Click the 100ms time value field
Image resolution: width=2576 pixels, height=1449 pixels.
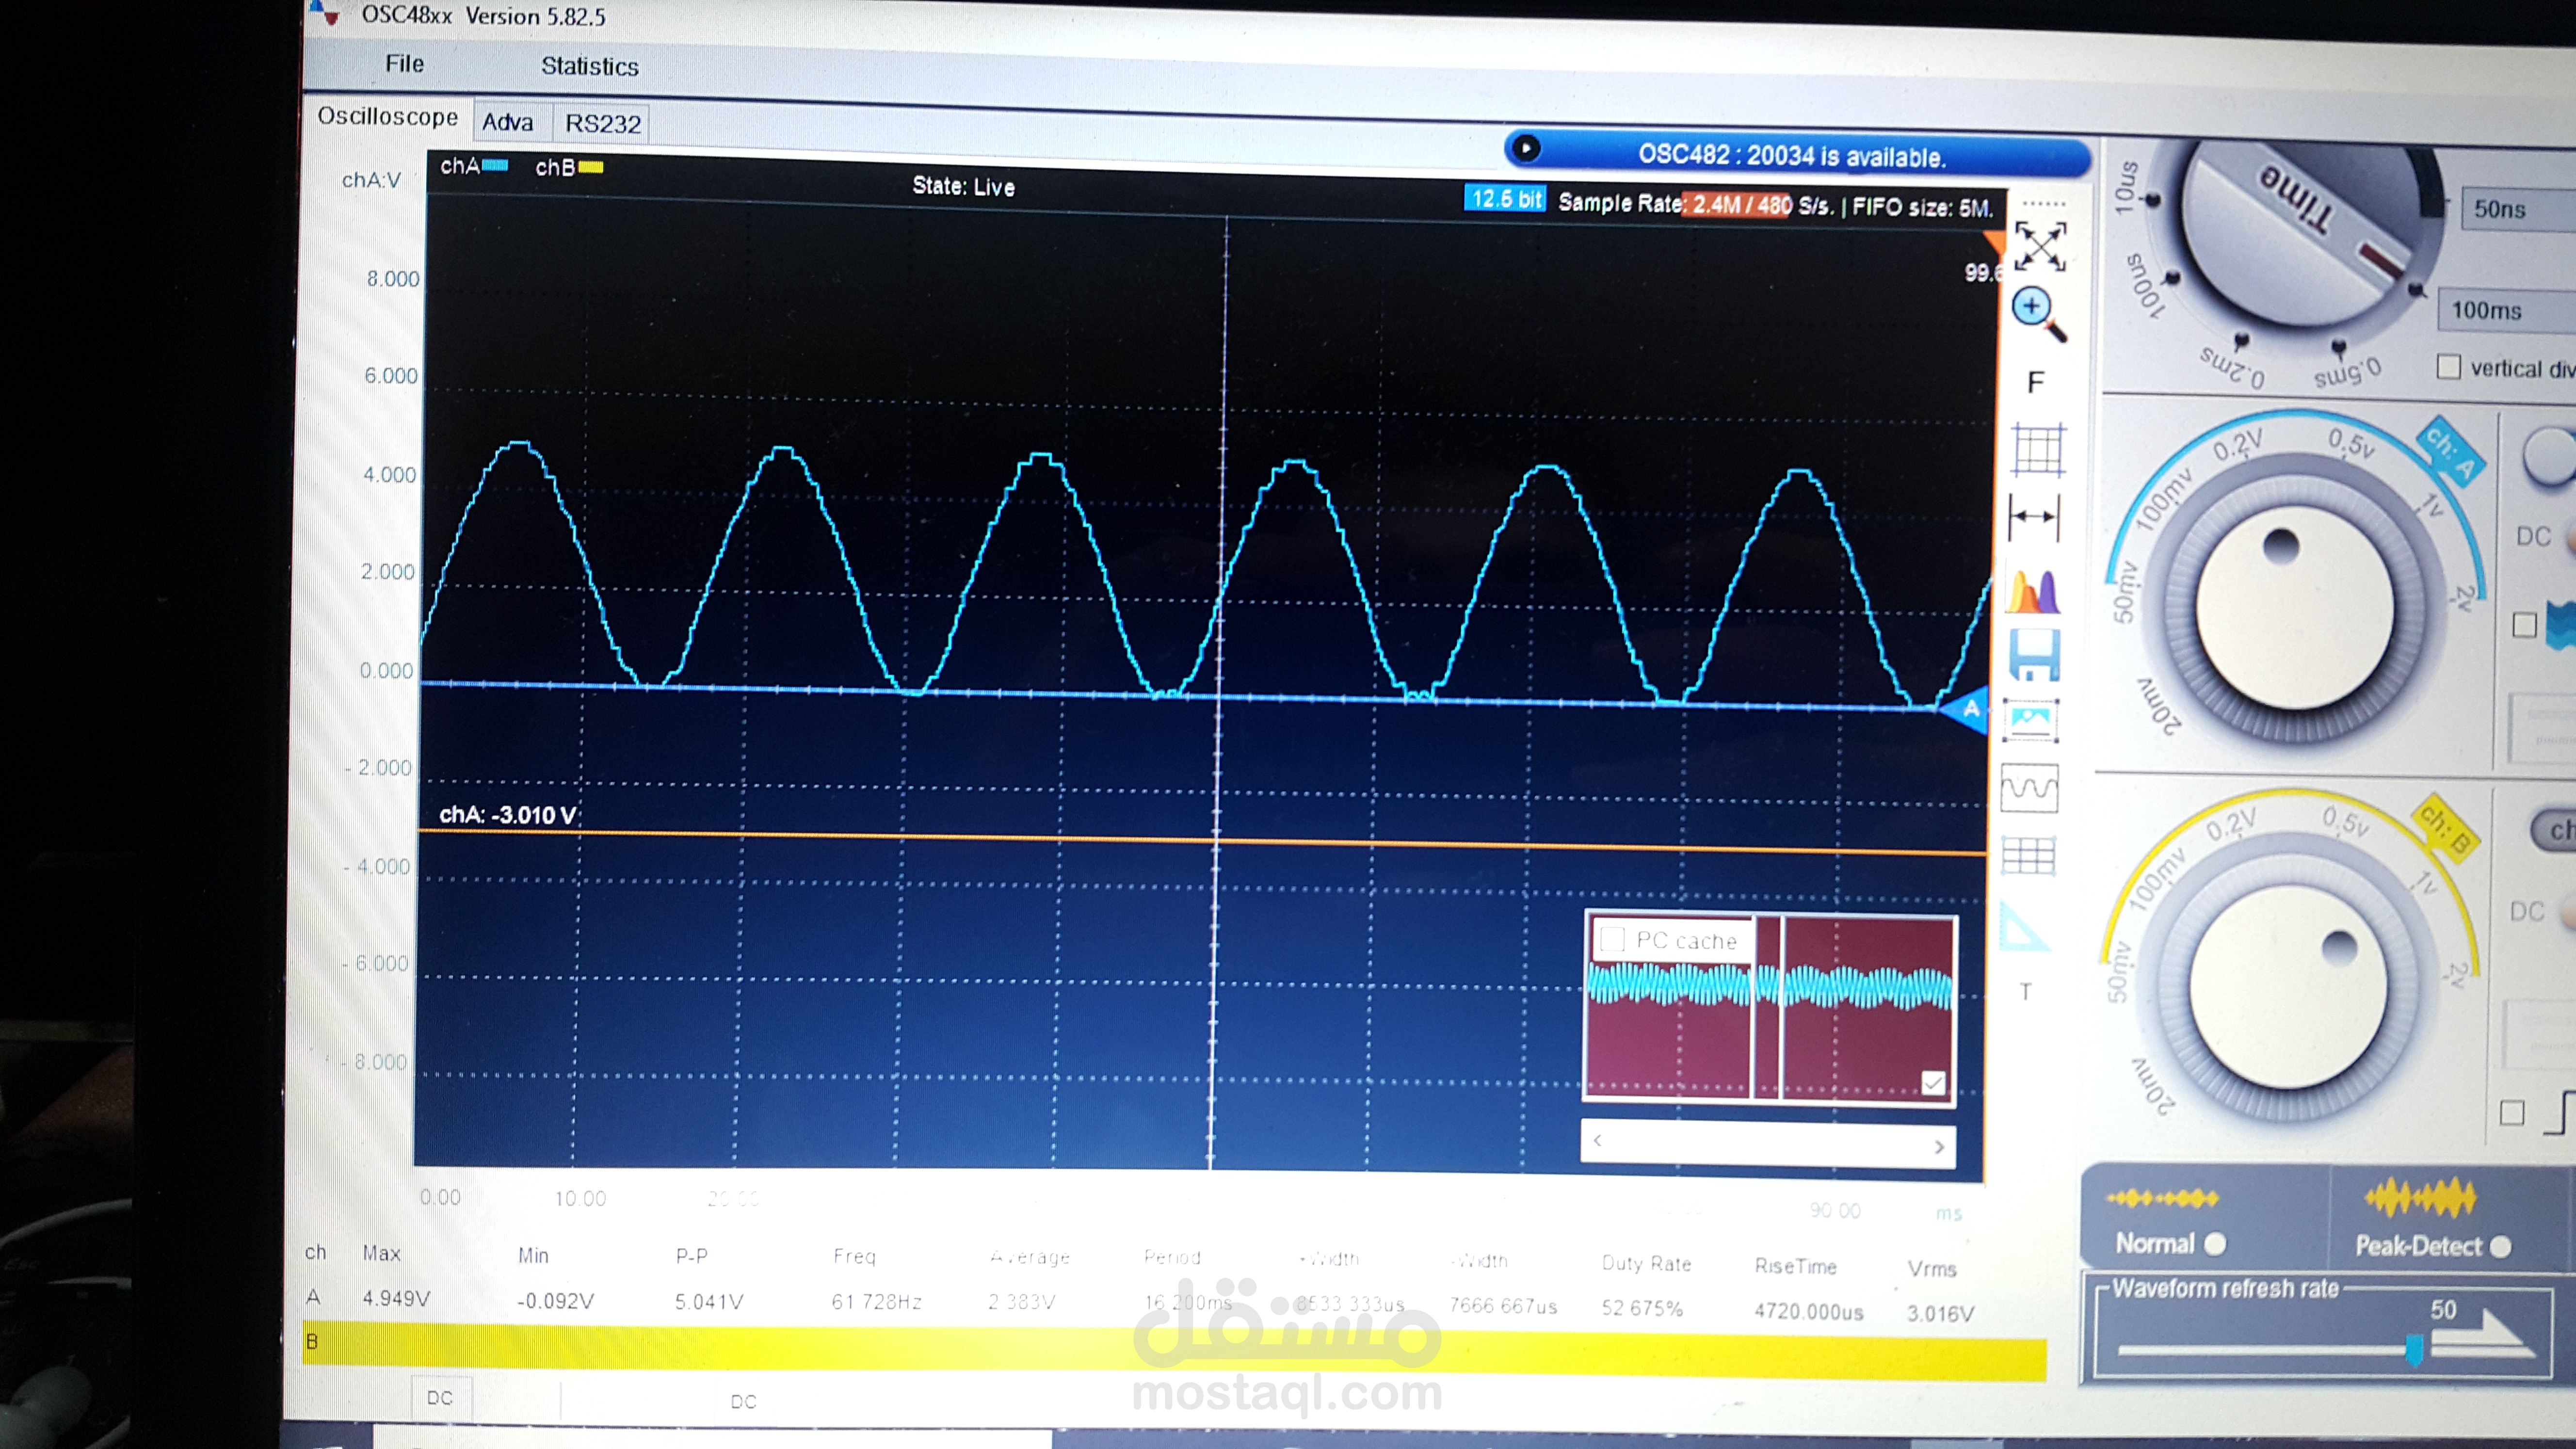click(2508, 310)
